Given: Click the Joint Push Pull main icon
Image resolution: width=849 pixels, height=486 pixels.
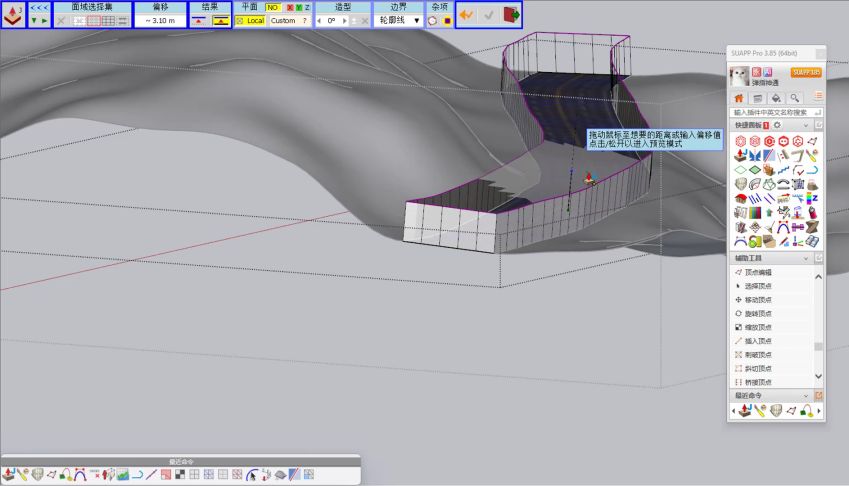Looking at the screenshot, I should (13, 15).
